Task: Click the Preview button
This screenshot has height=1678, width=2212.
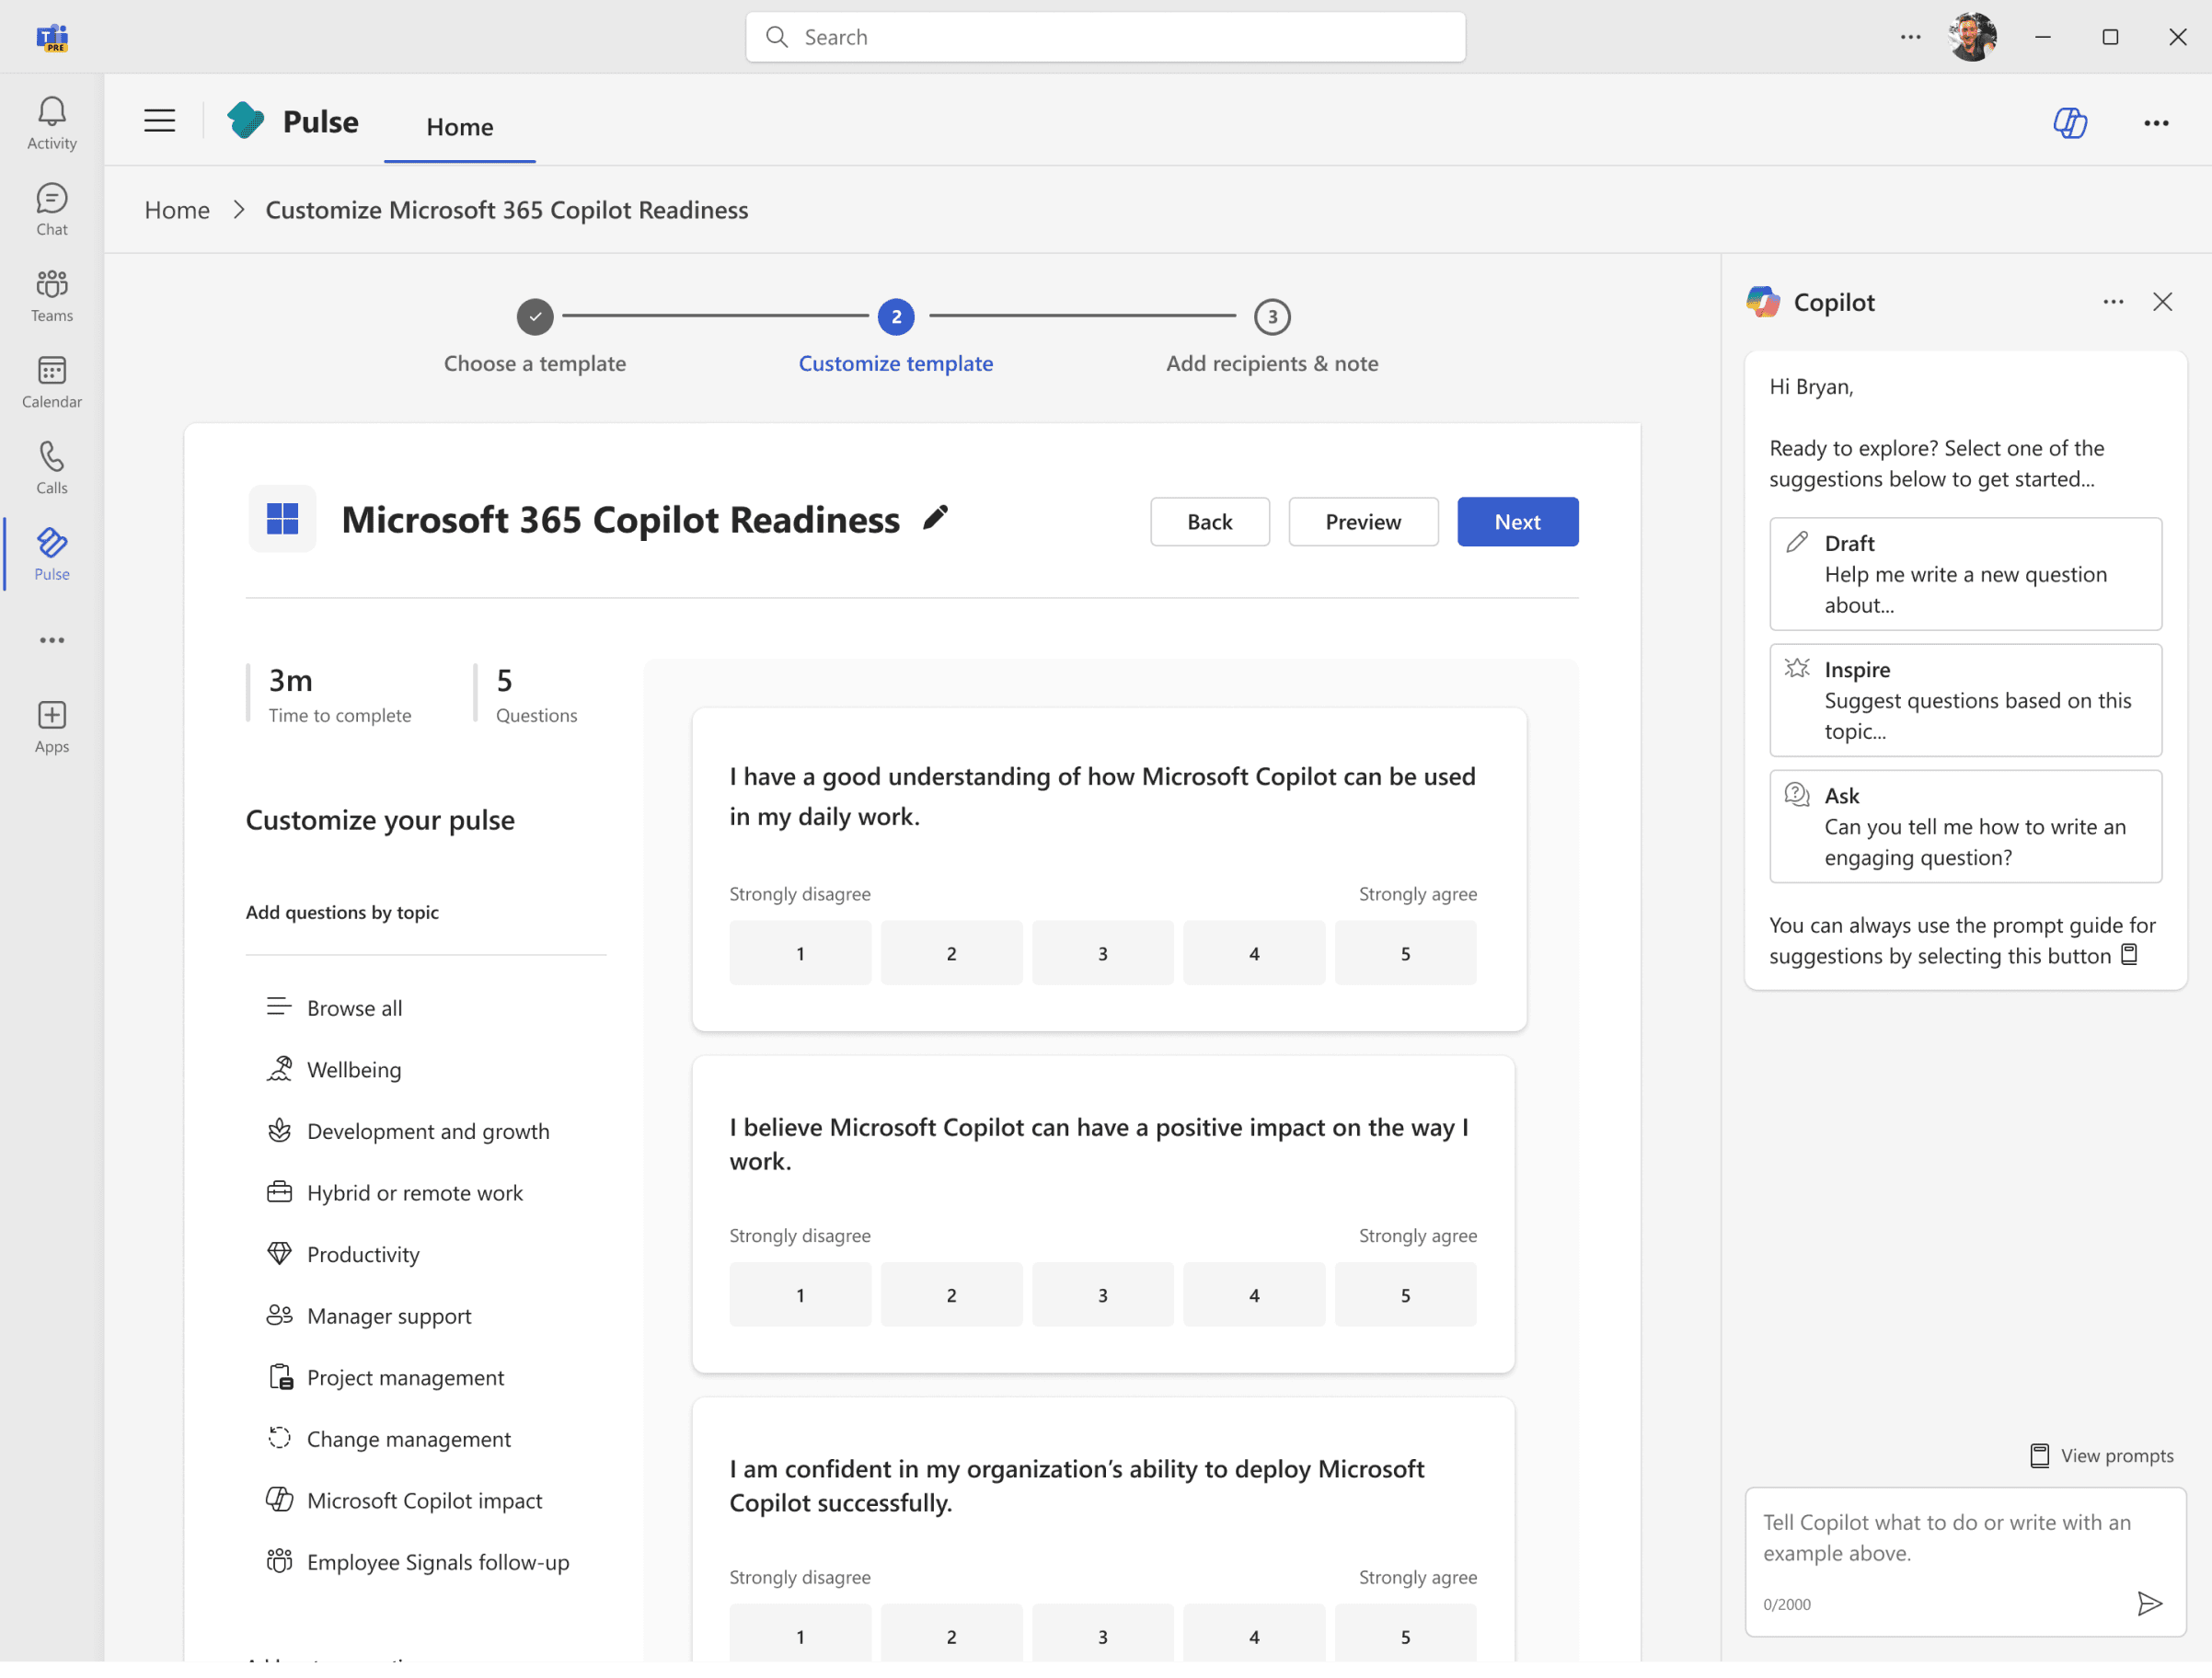Action: click(1363, 522)
